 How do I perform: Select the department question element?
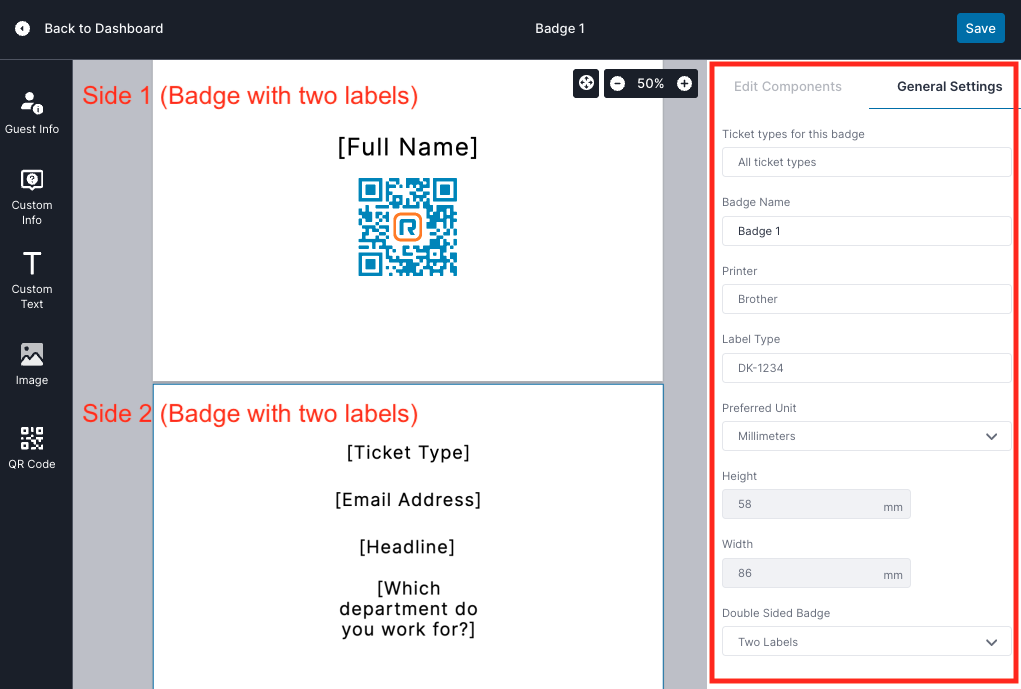[x=408, y=609]
